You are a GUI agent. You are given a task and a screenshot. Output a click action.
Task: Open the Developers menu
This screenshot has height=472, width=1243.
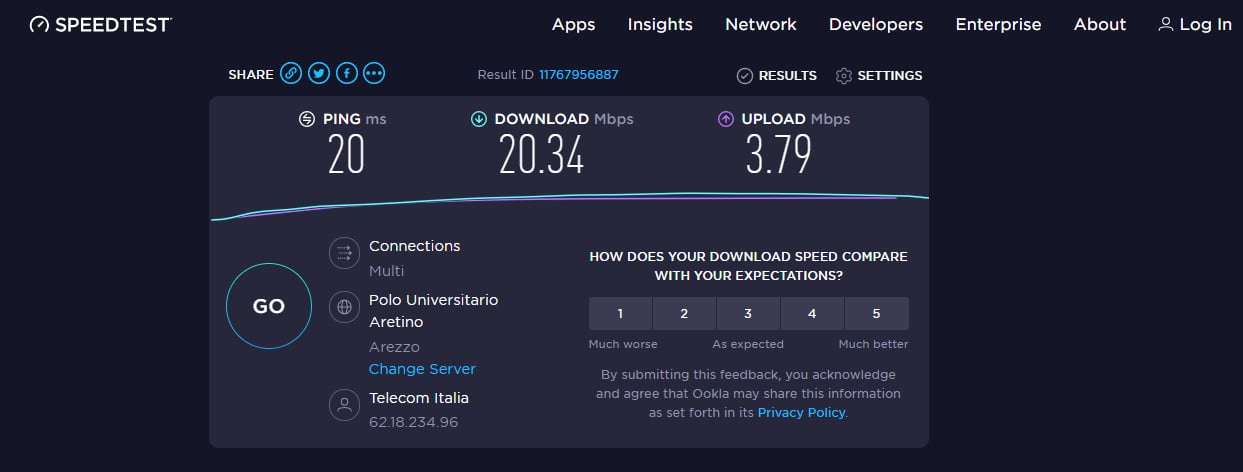coord(876,25)
